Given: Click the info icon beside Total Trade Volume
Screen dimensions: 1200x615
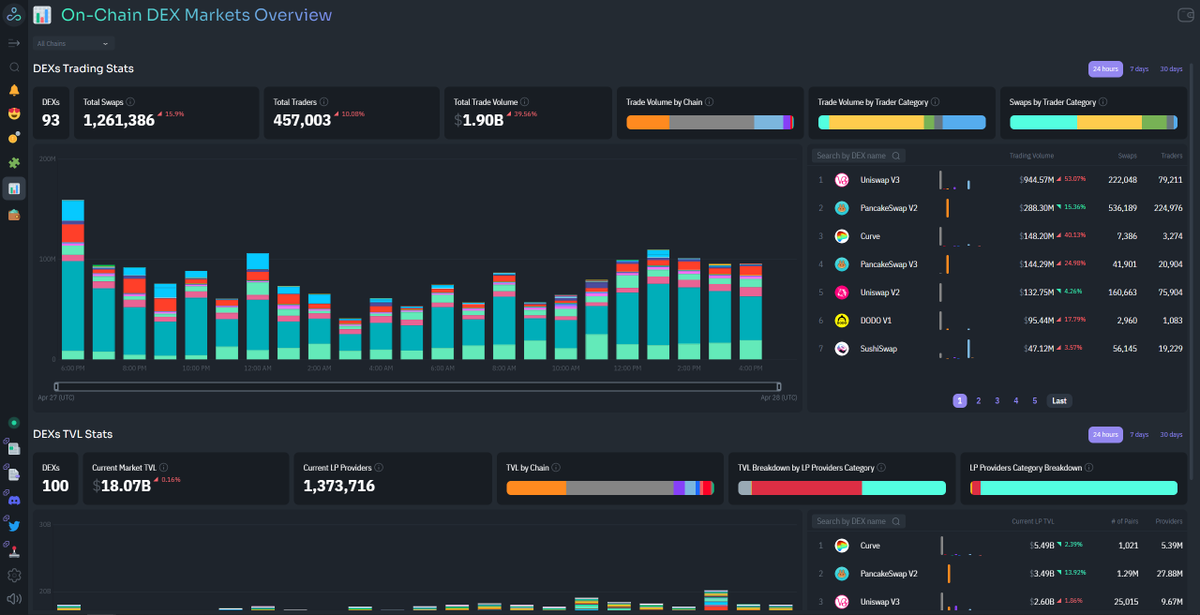Looking at the screenshot, I should point(525,102).
